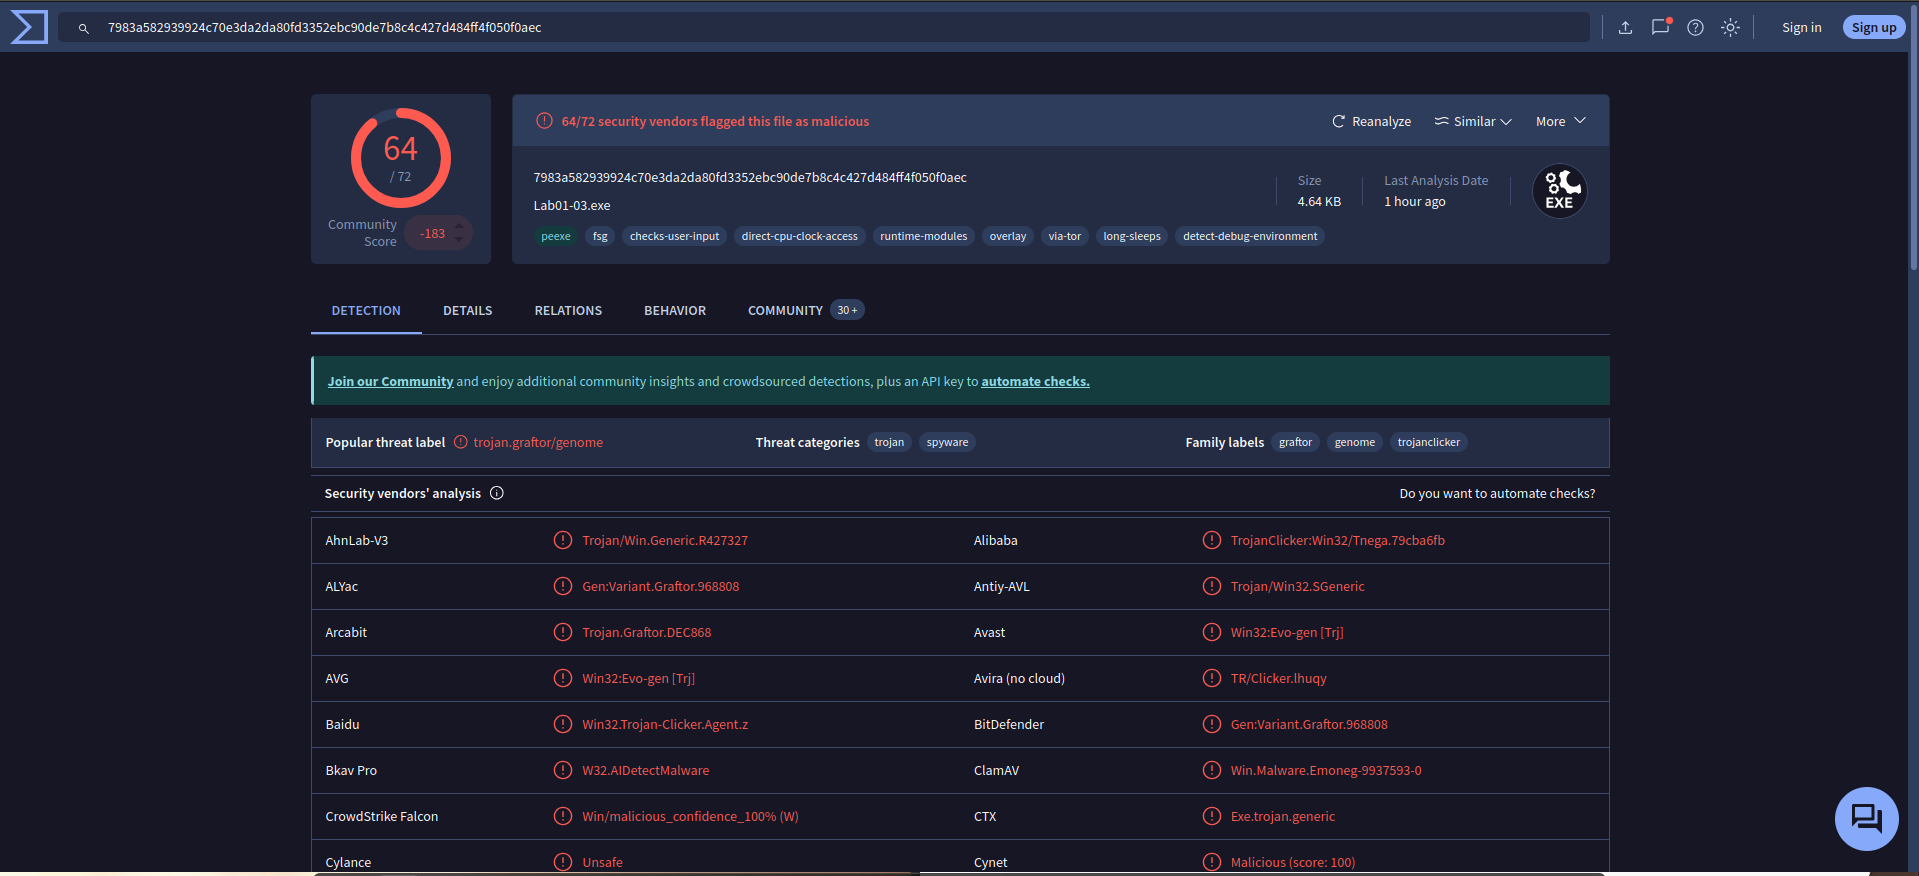Click the ClamAV detection warning icon
This screenshot has height=876, width=1919.
(x=1211, y=770)
